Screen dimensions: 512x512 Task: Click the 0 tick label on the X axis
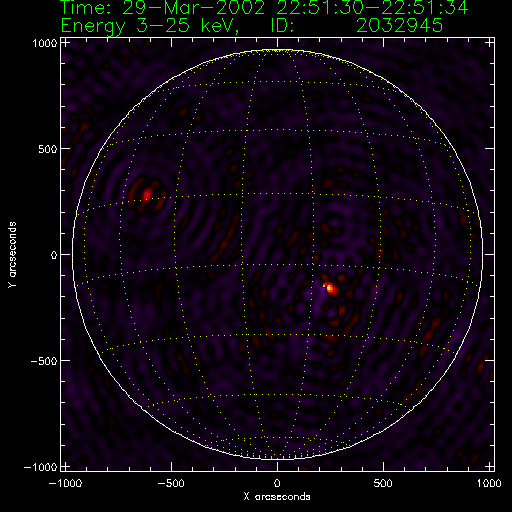[x=277, y=483]
